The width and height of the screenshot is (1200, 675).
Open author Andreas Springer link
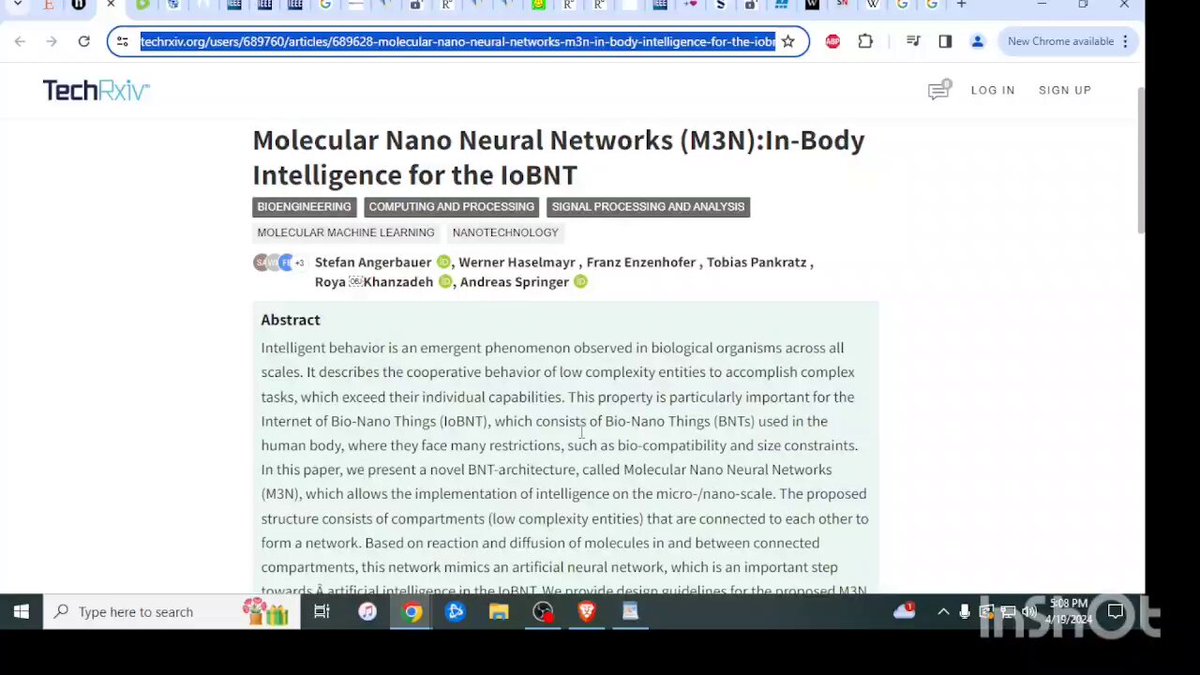(x=514, y=282)
